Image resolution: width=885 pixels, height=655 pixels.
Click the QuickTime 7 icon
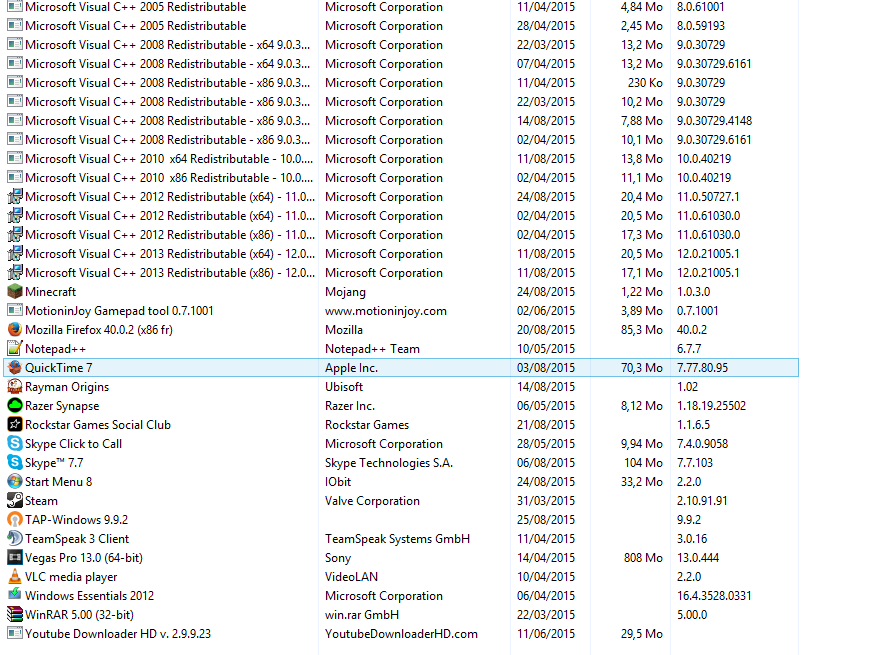(x=15, y=368)
